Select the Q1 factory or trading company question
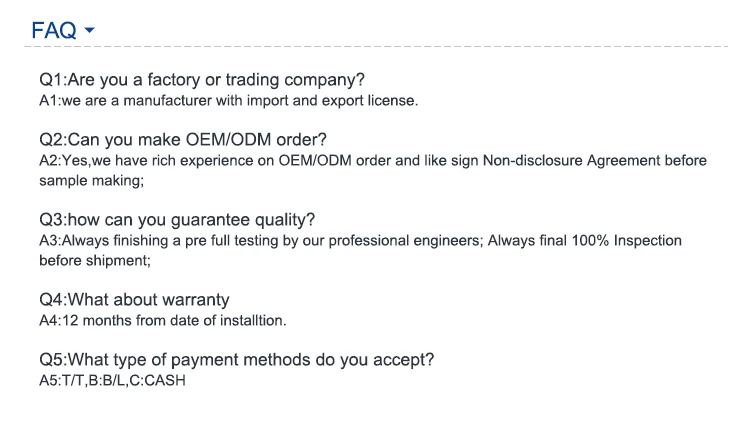The width and height of the screenshot is (750, 432). [201, 79]
